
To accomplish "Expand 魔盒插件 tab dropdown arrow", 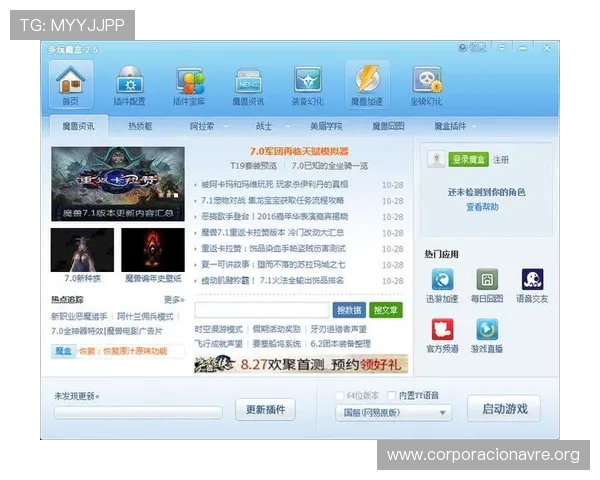I will tap(474, 126).
